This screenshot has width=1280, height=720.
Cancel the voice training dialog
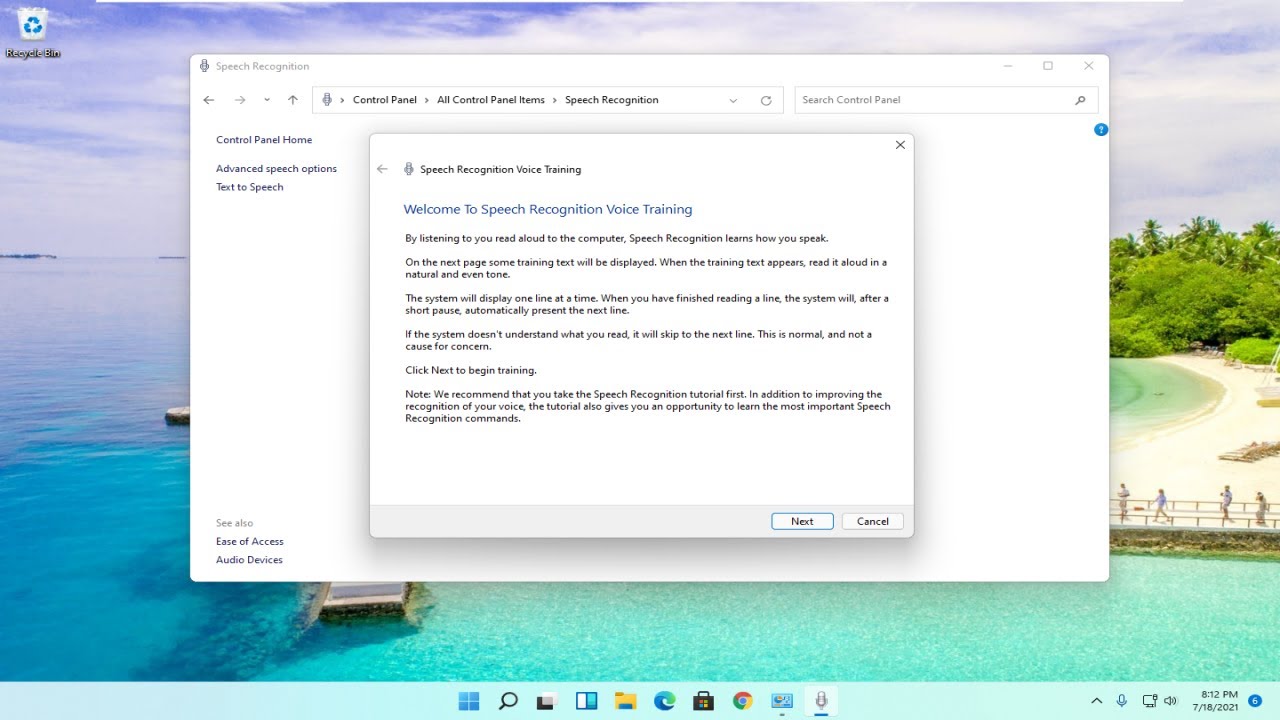pyautogui.click(x=873, y=521)
